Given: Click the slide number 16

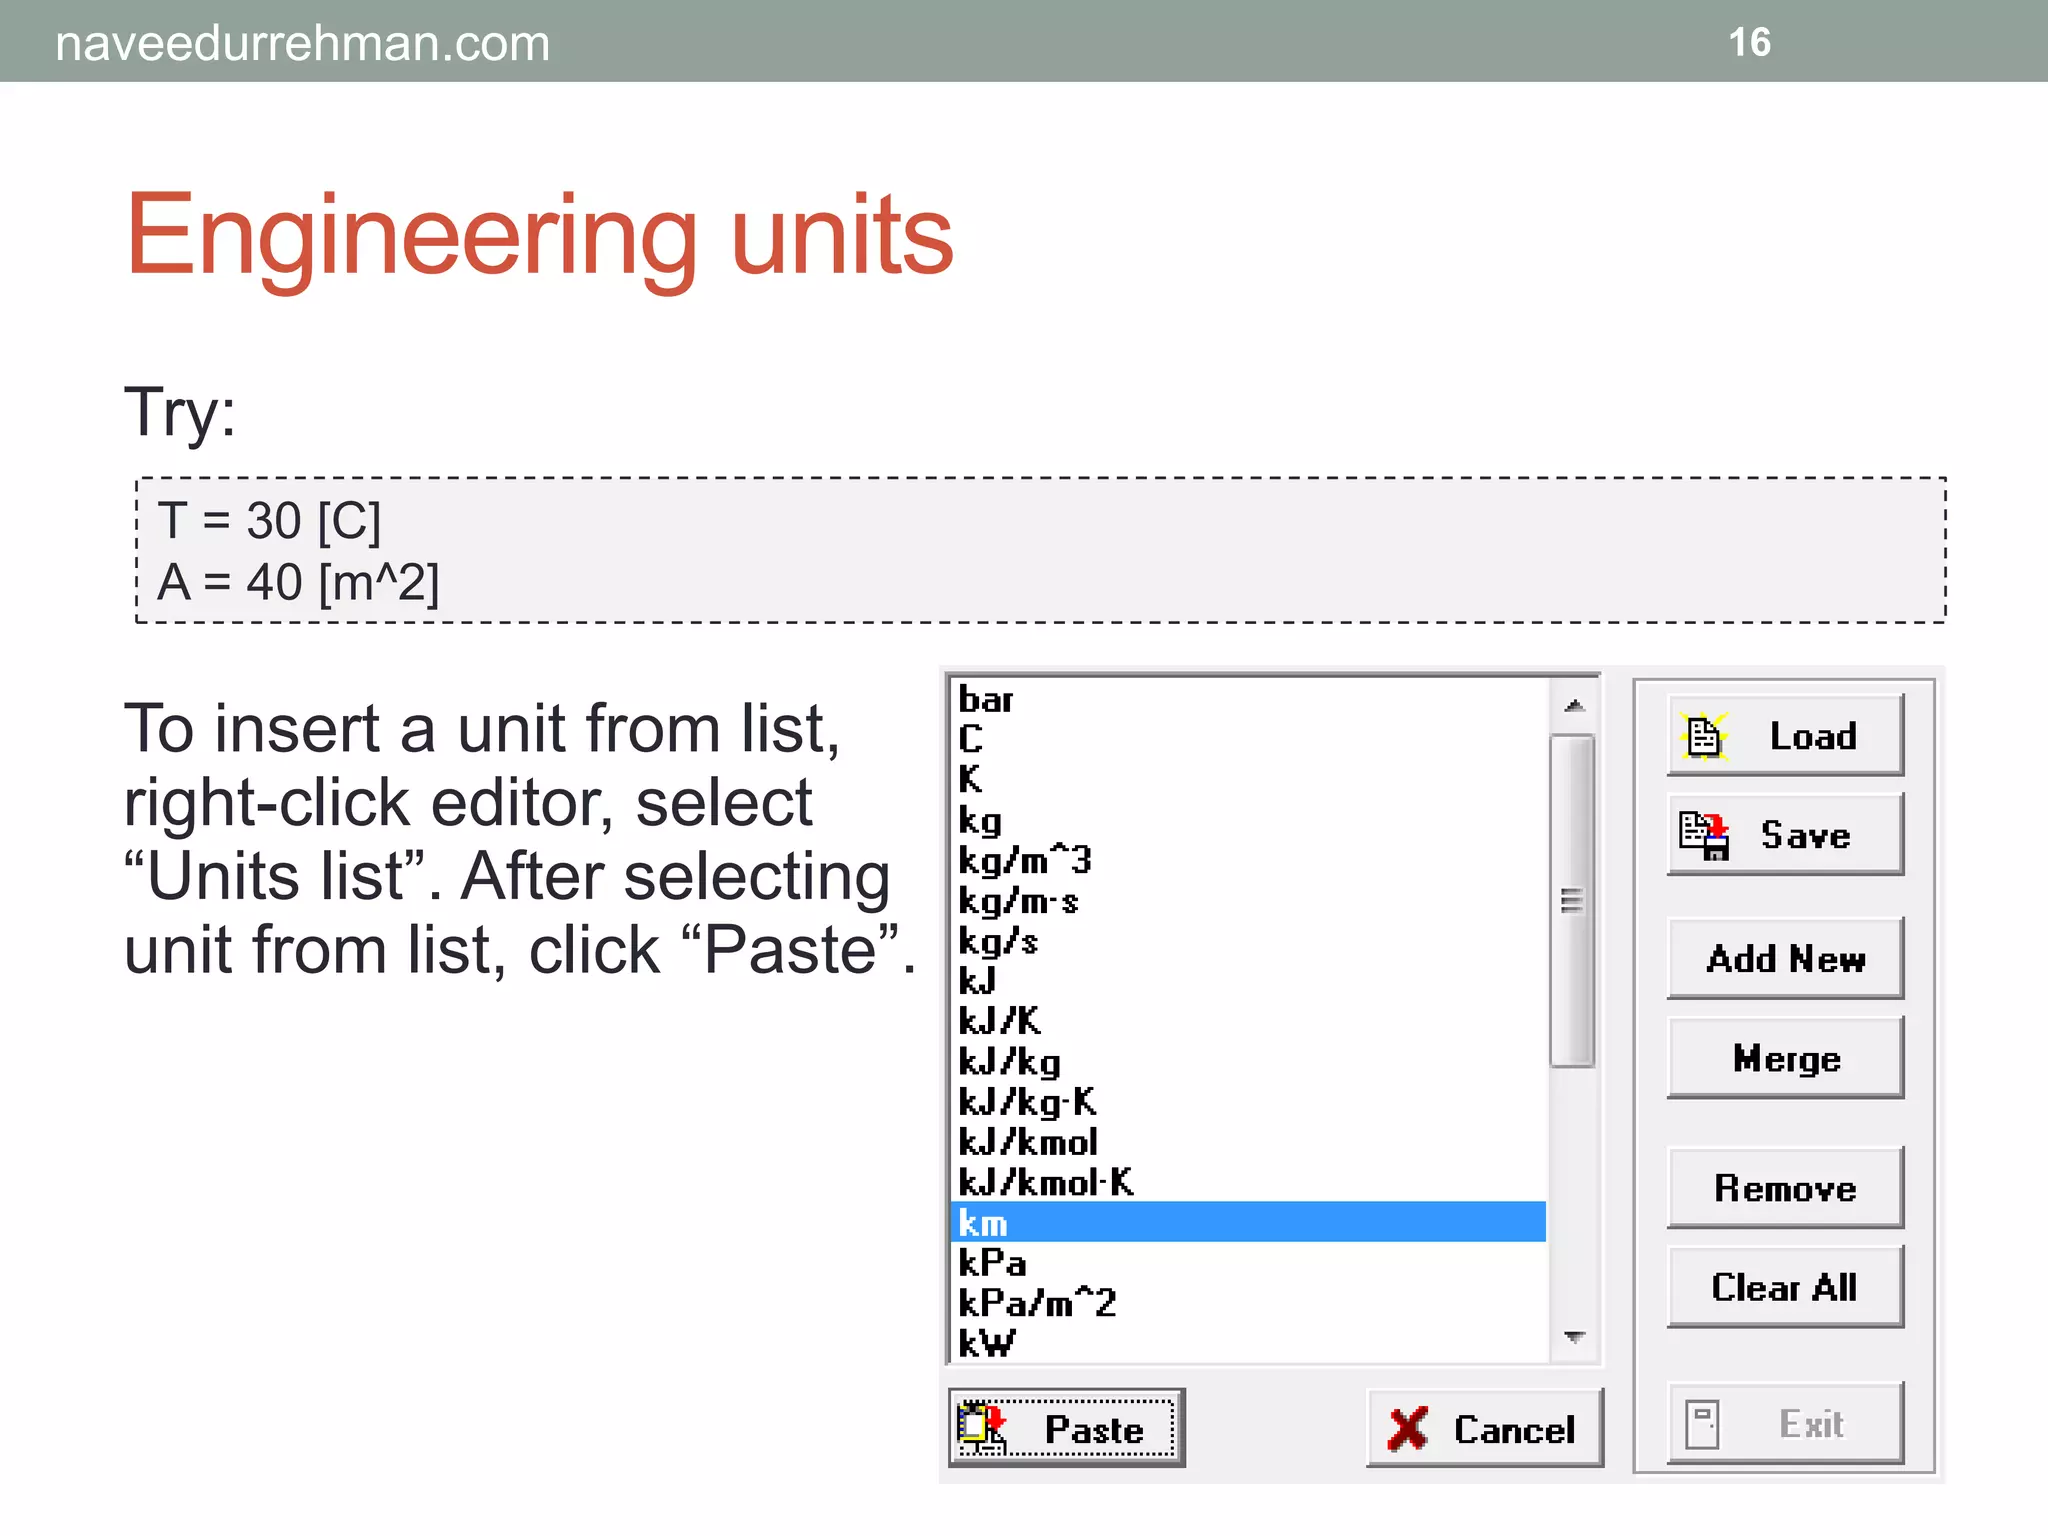Looking at the screenshot, I should (x=1749, y=42).
